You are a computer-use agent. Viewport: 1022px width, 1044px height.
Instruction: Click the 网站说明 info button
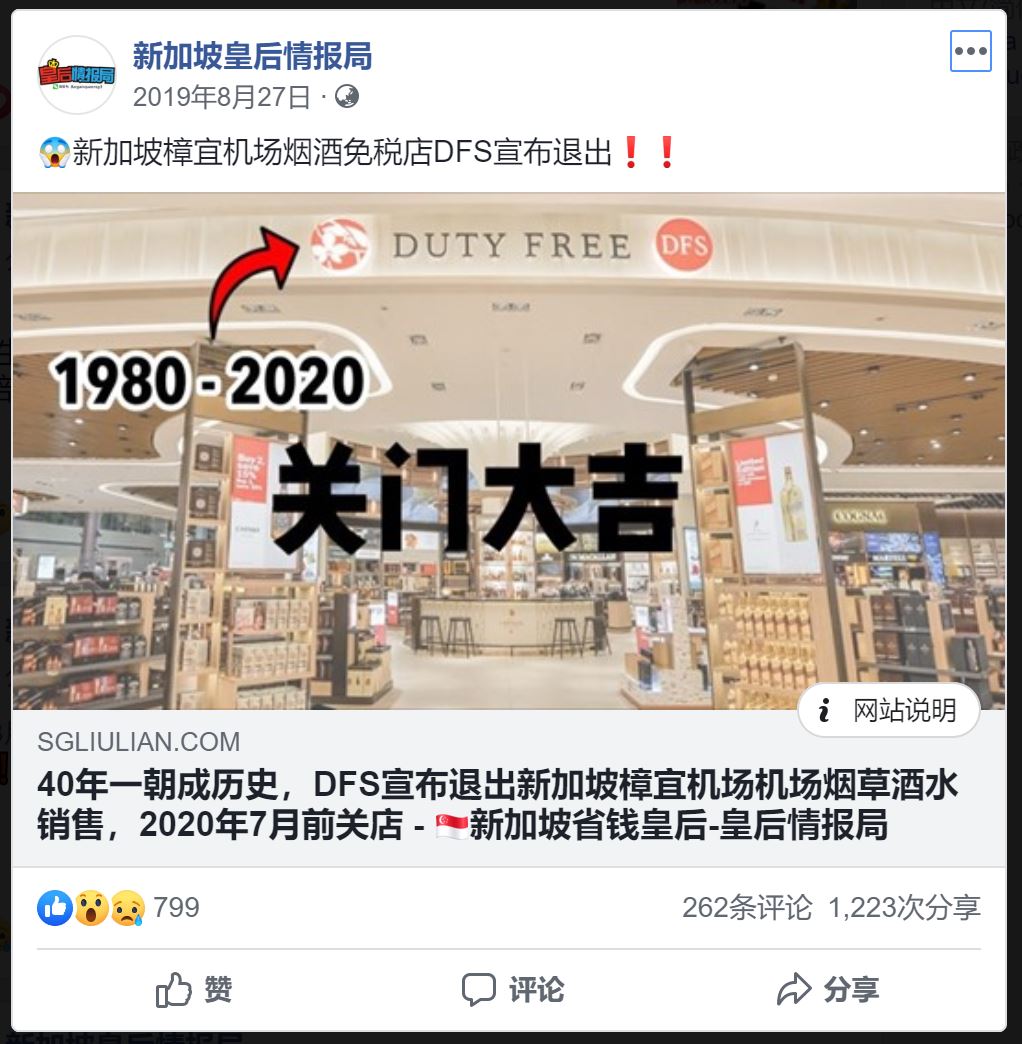[x=889, y=710]
